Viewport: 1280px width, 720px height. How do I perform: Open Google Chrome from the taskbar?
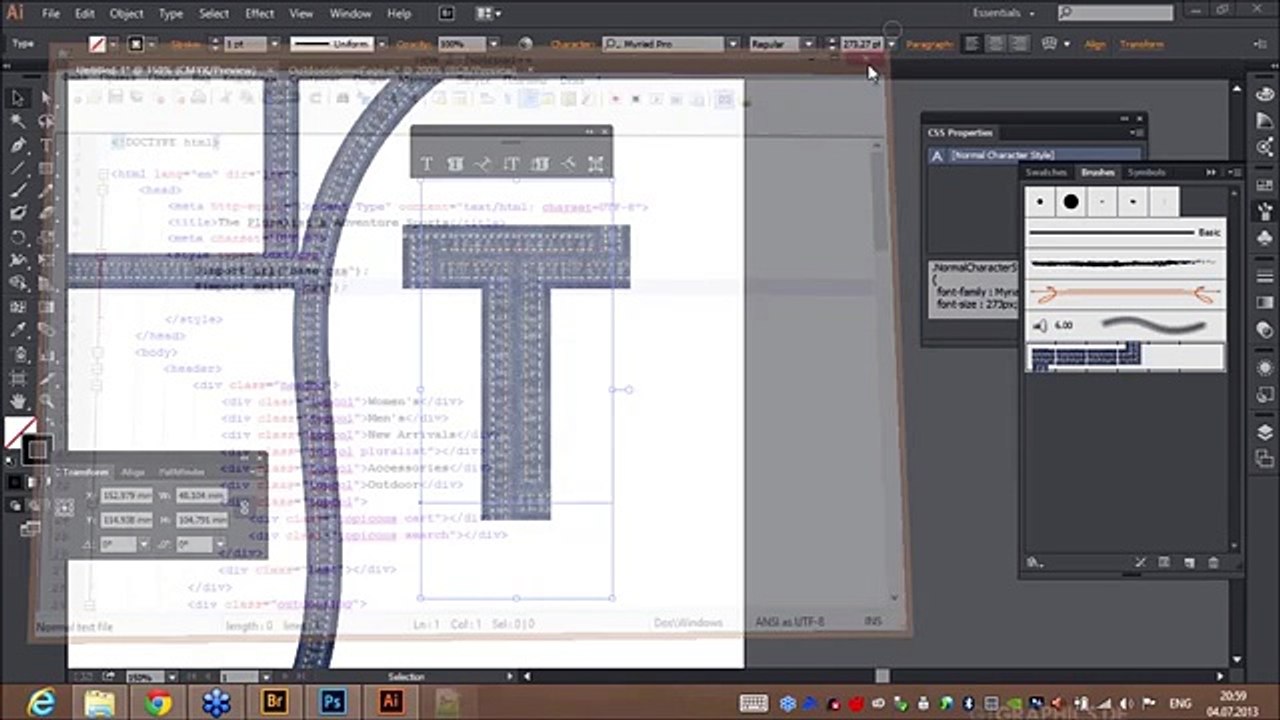click(x=157, y=703)
